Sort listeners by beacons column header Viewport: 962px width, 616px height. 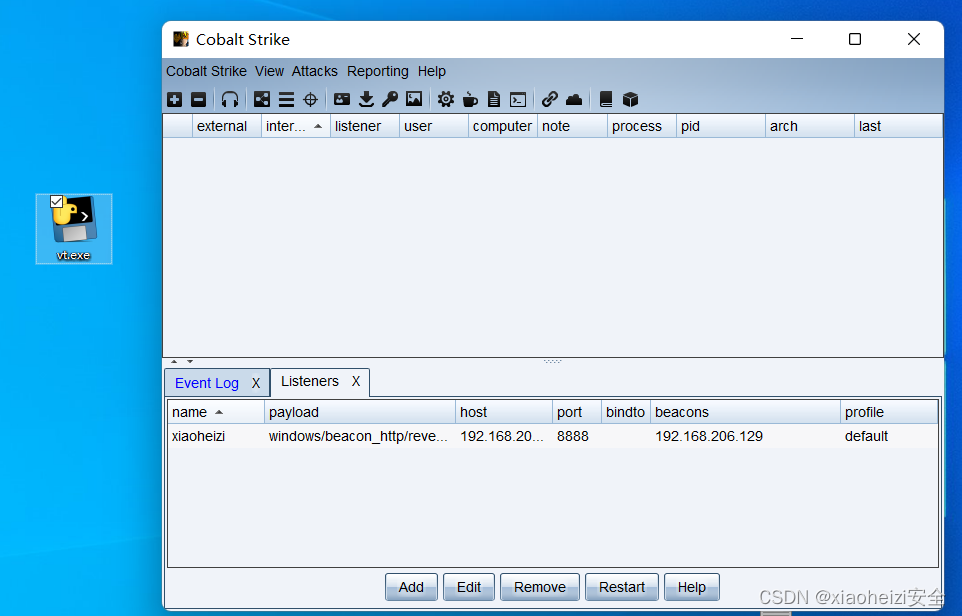[745, 412]
